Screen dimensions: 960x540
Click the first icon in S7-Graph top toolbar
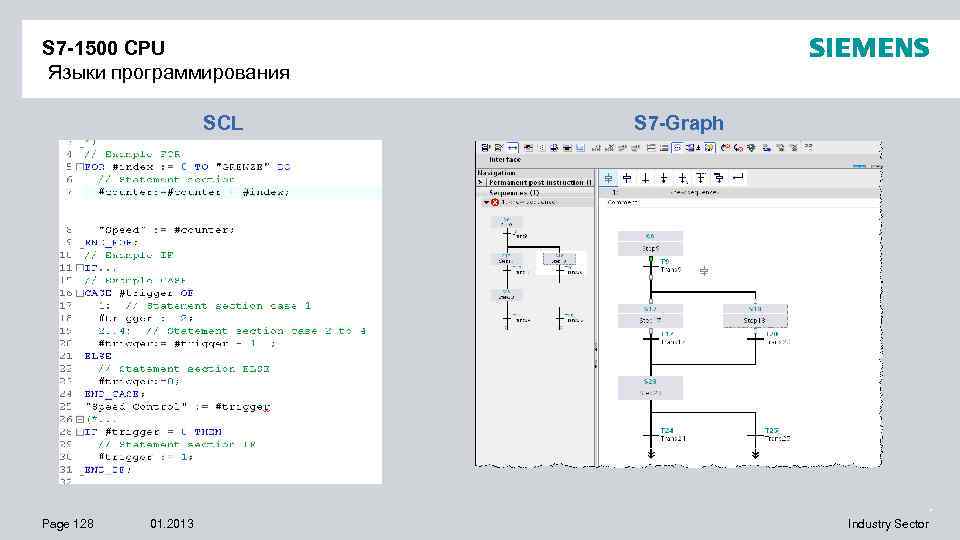pyautogui.click(x=486, y=148)
